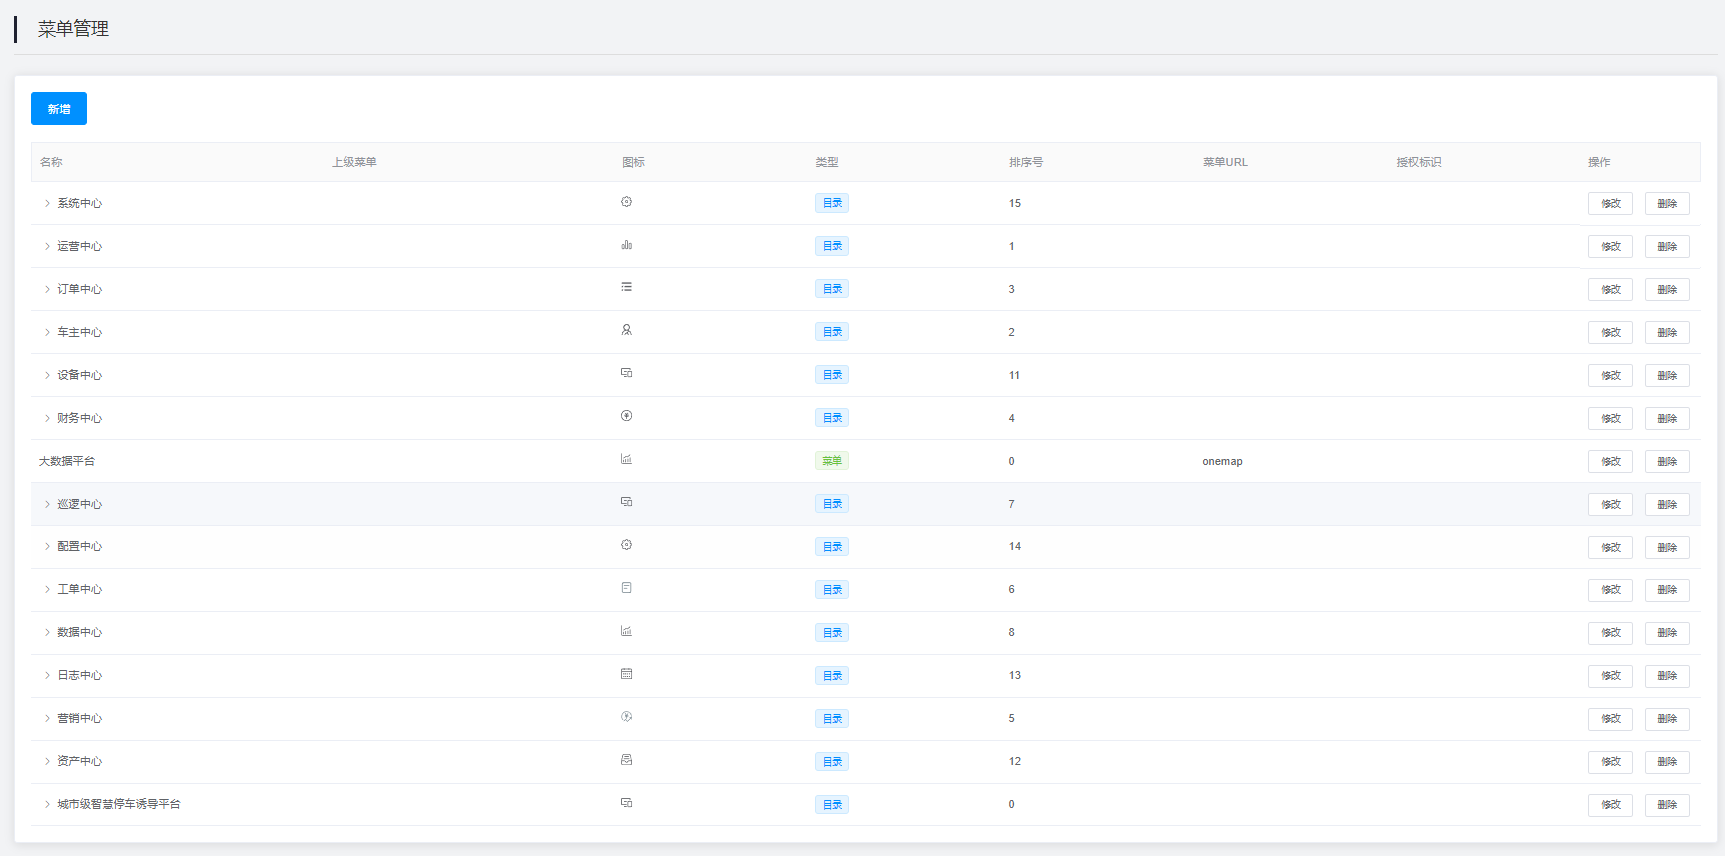
Task: Expand 城市级智慧停车诱导平台 submenu arrow
Action: pyautogui.click(x=47, y=805)
